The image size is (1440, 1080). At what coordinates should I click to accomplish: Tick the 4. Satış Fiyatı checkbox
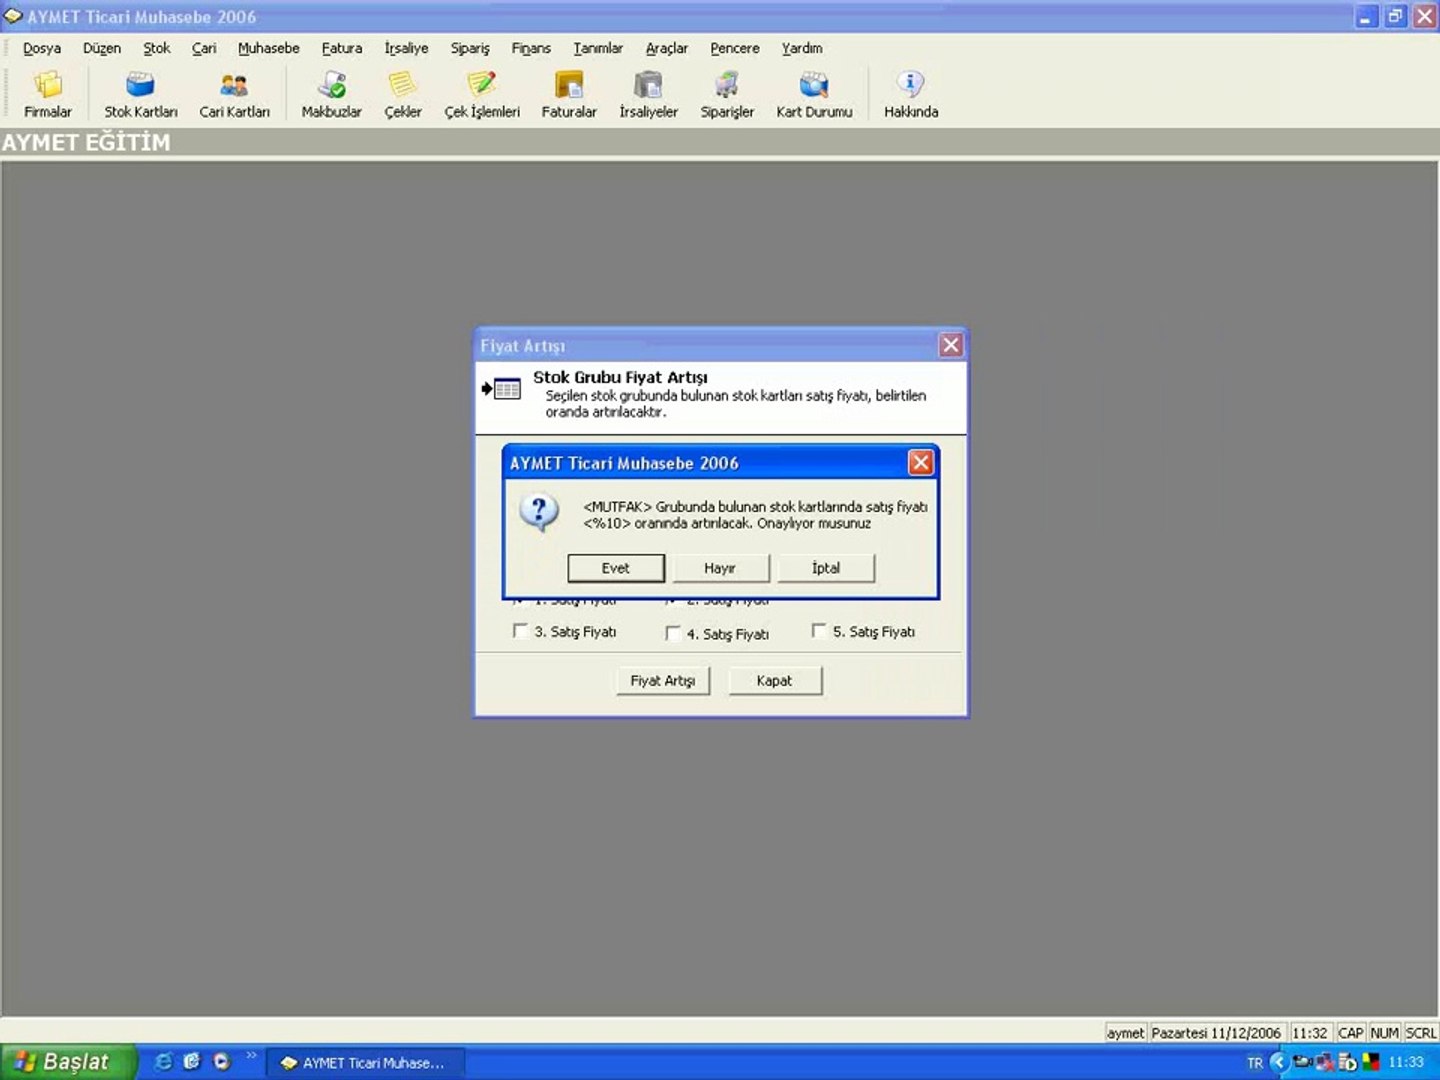[673, 633]
